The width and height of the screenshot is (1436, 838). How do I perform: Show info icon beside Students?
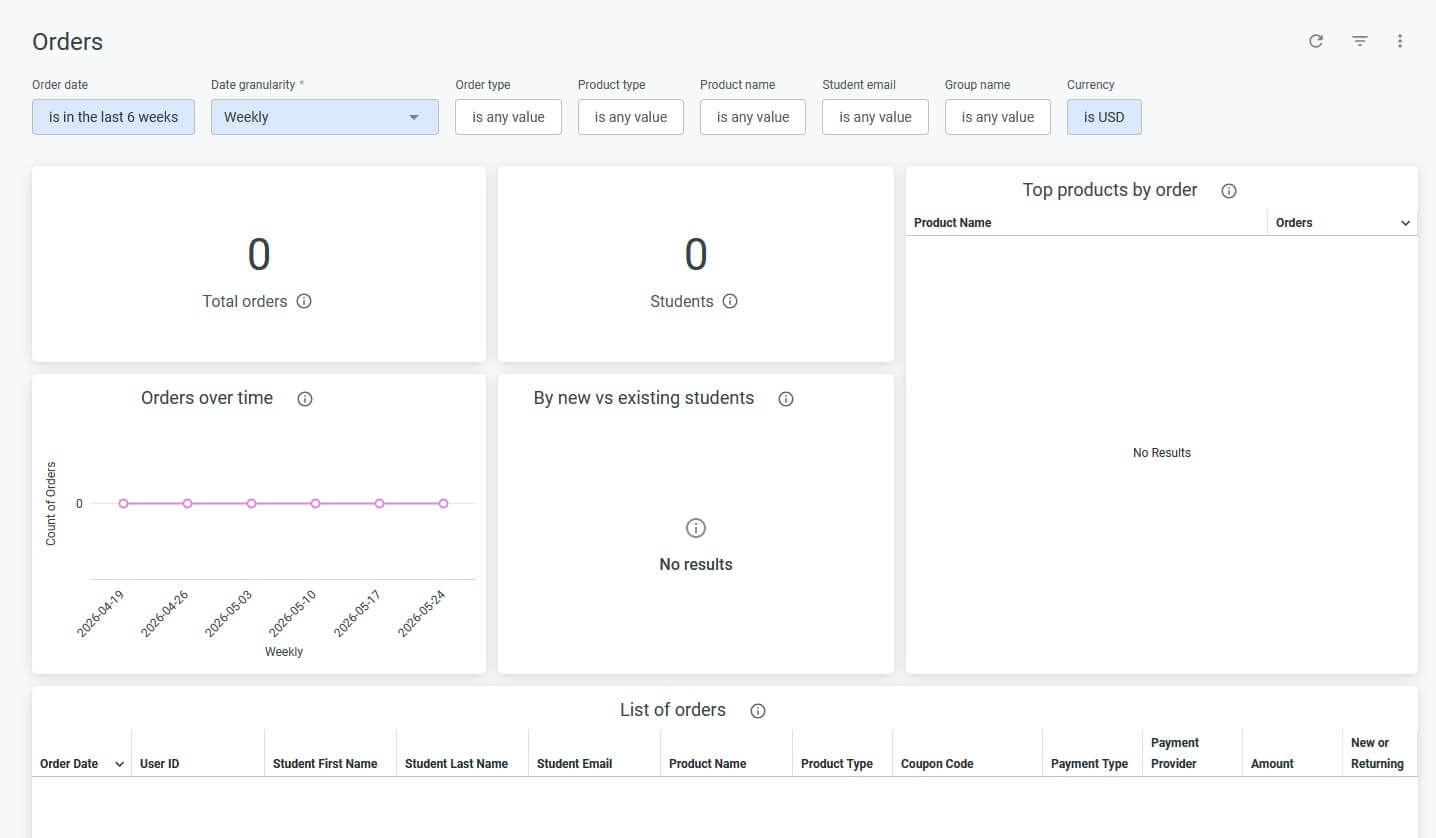pyautogui.click(x=730, y=301)
